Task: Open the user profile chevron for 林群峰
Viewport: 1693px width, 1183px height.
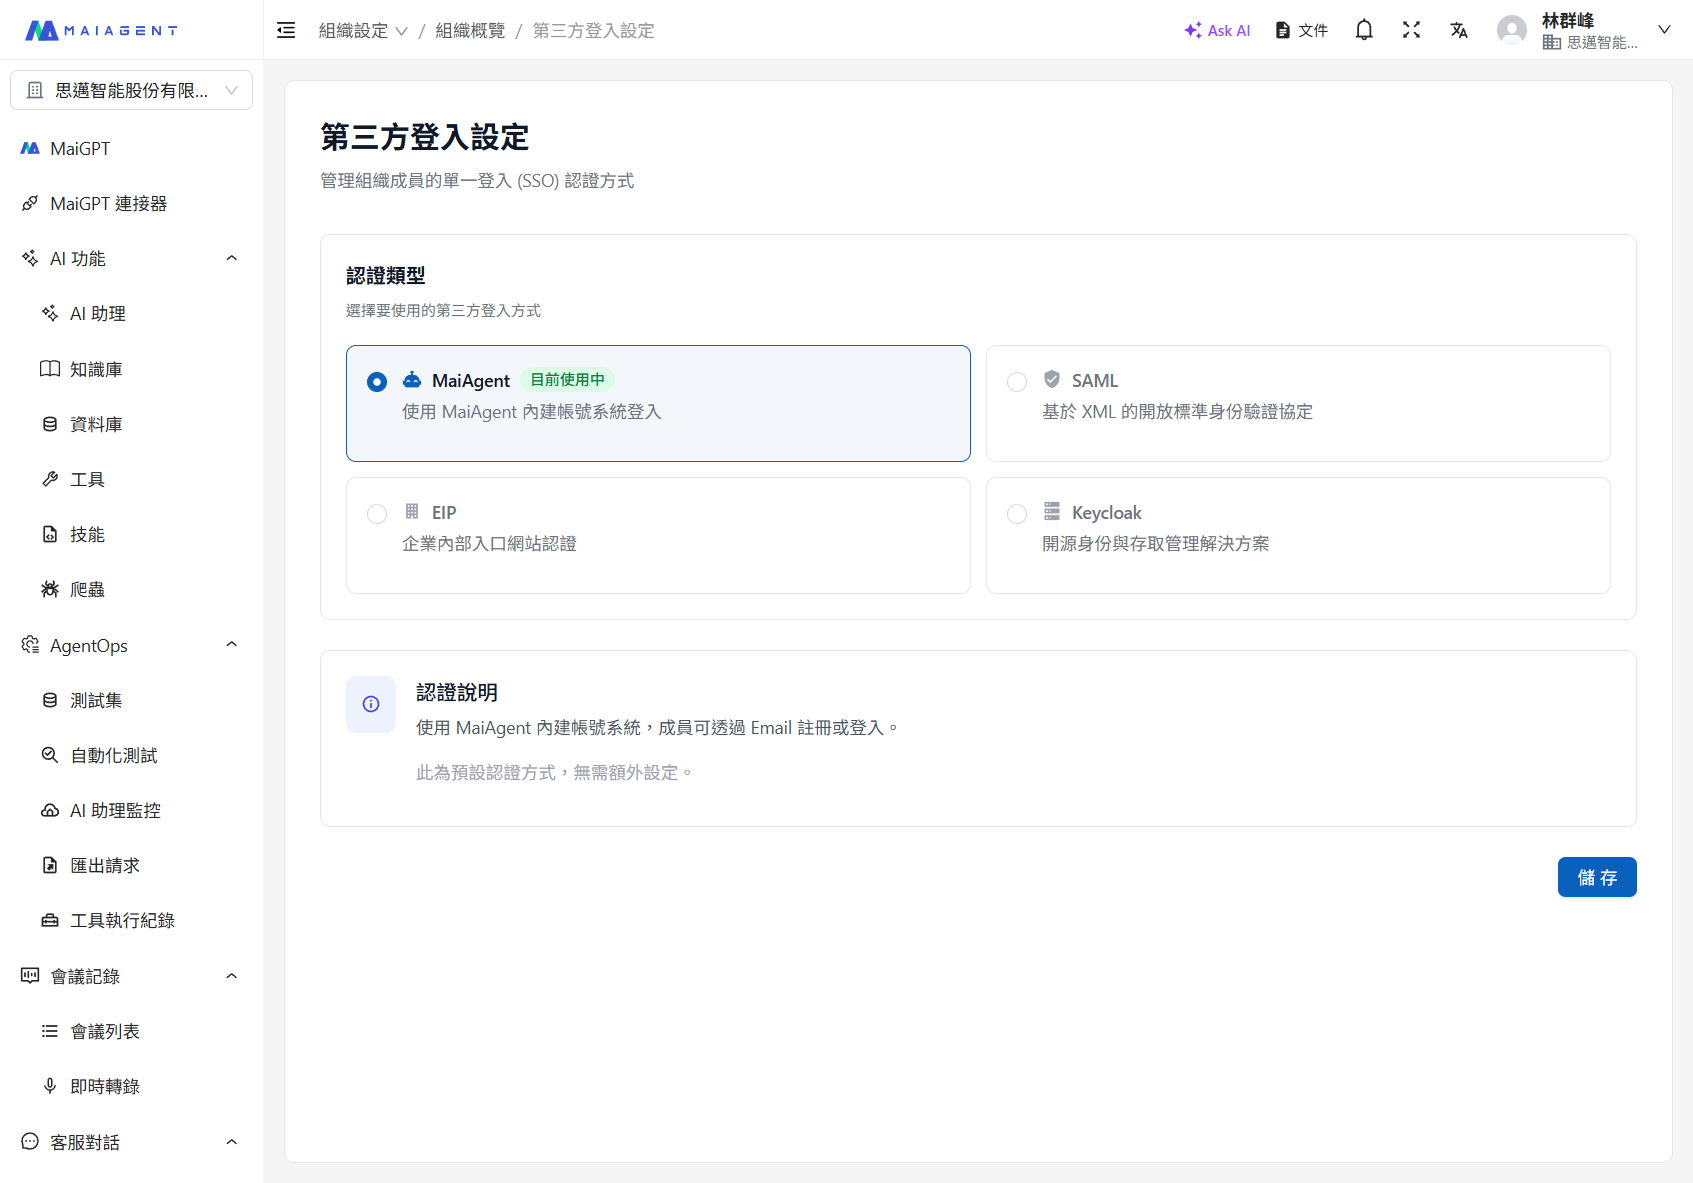Action: [1664, 30]
